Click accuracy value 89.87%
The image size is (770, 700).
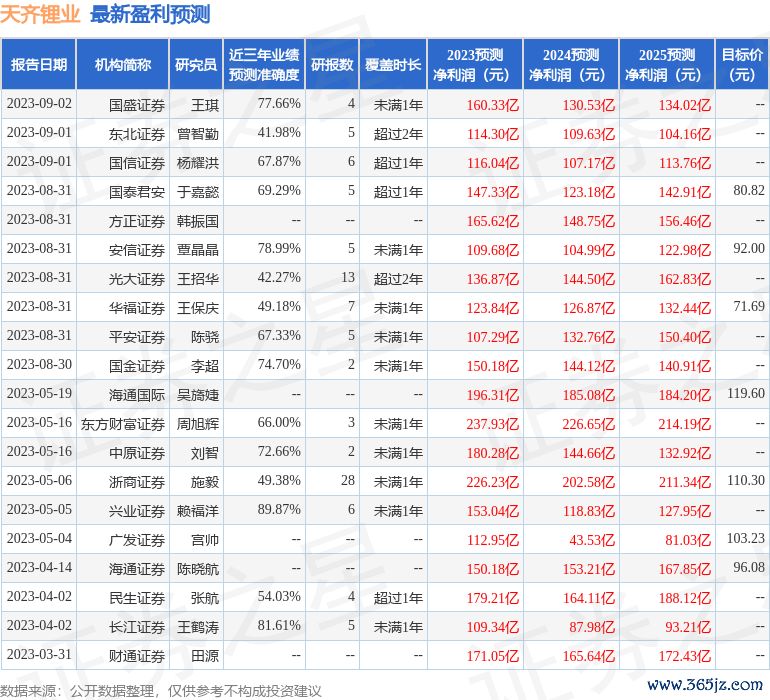(x=279, y=509)
